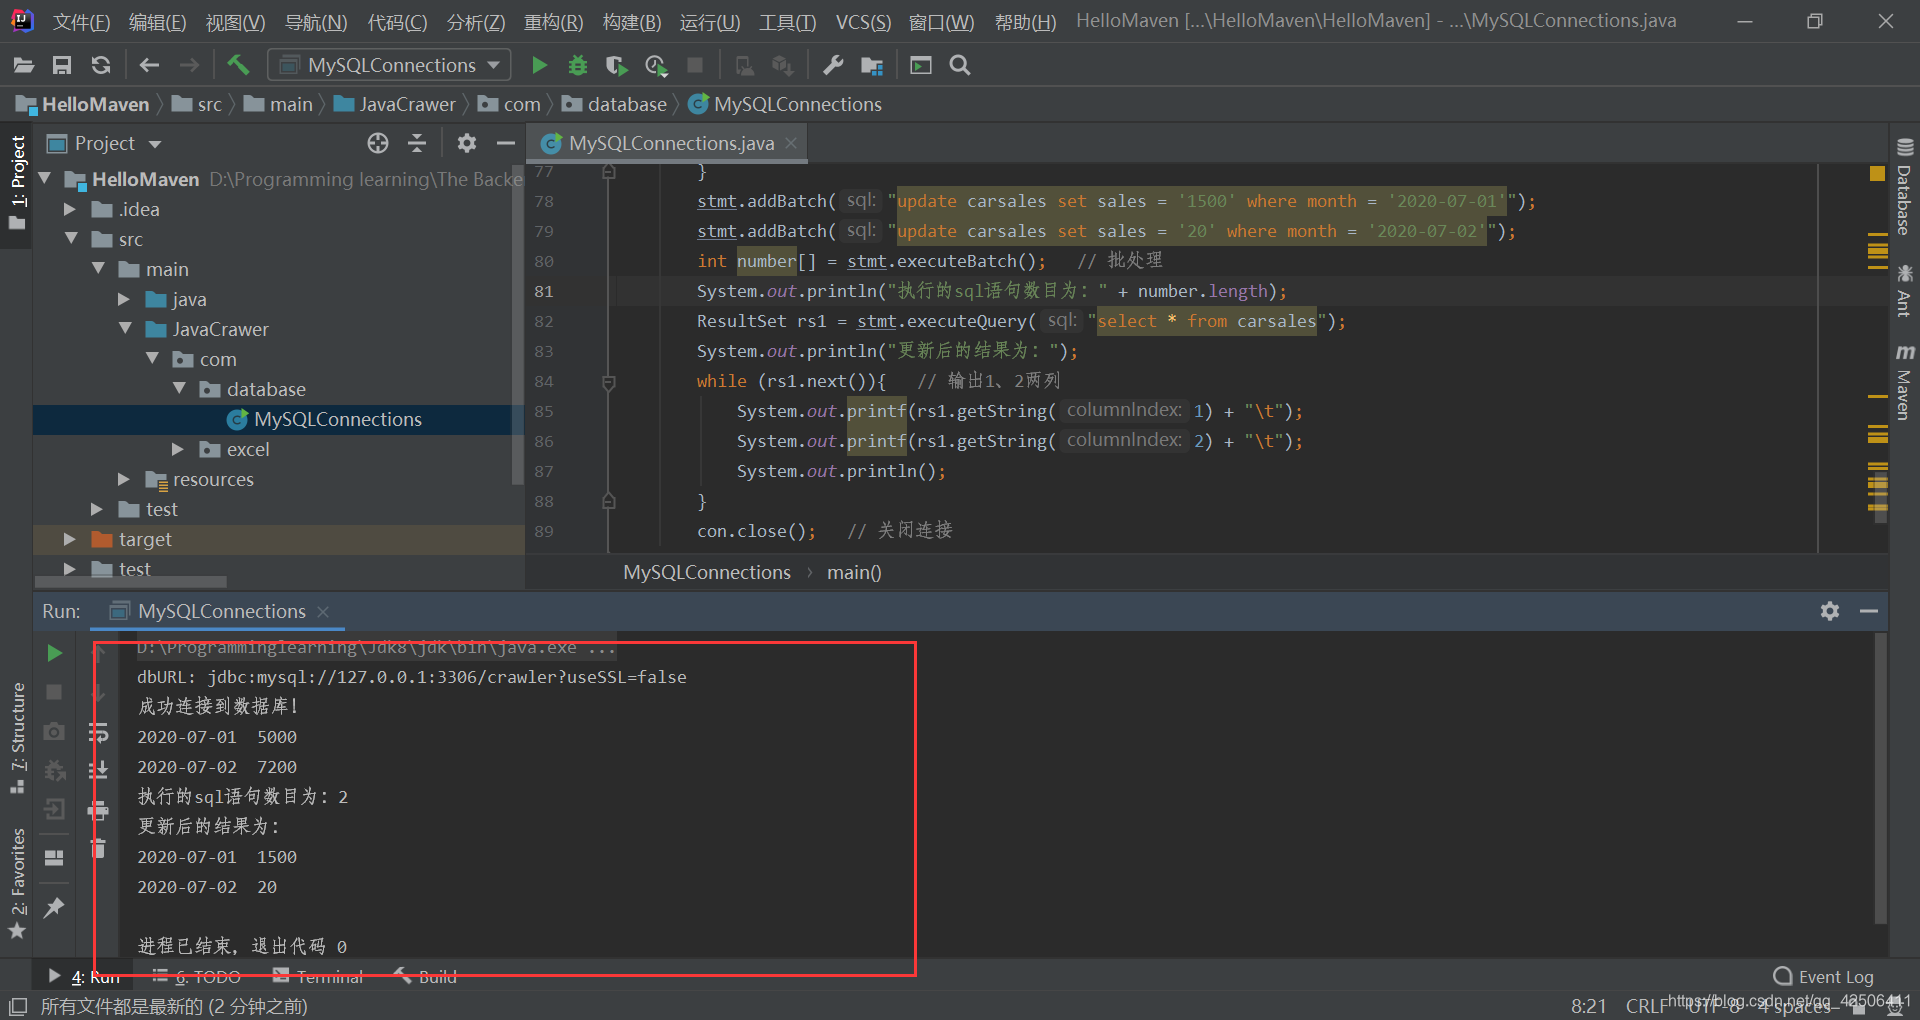The width and height of the screenshot is (1920, 1020).
Task: Open the Terminal tool window
Action: pyautogui.click(x=318, y=977)
